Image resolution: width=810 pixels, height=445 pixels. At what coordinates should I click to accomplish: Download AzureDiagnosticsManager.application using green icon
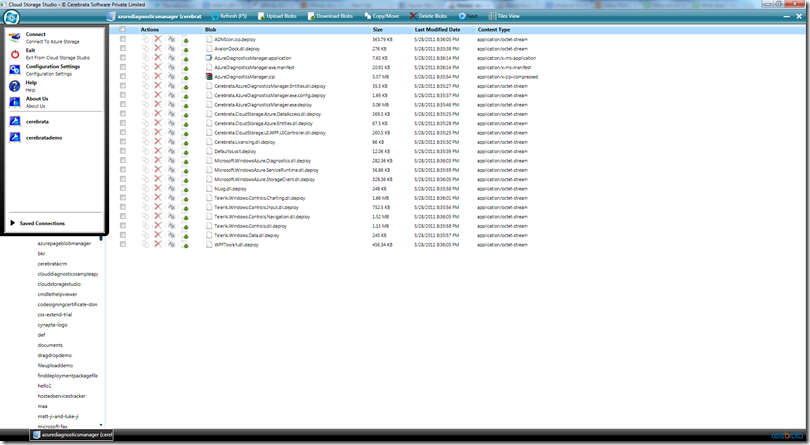[x=185, y=58]
